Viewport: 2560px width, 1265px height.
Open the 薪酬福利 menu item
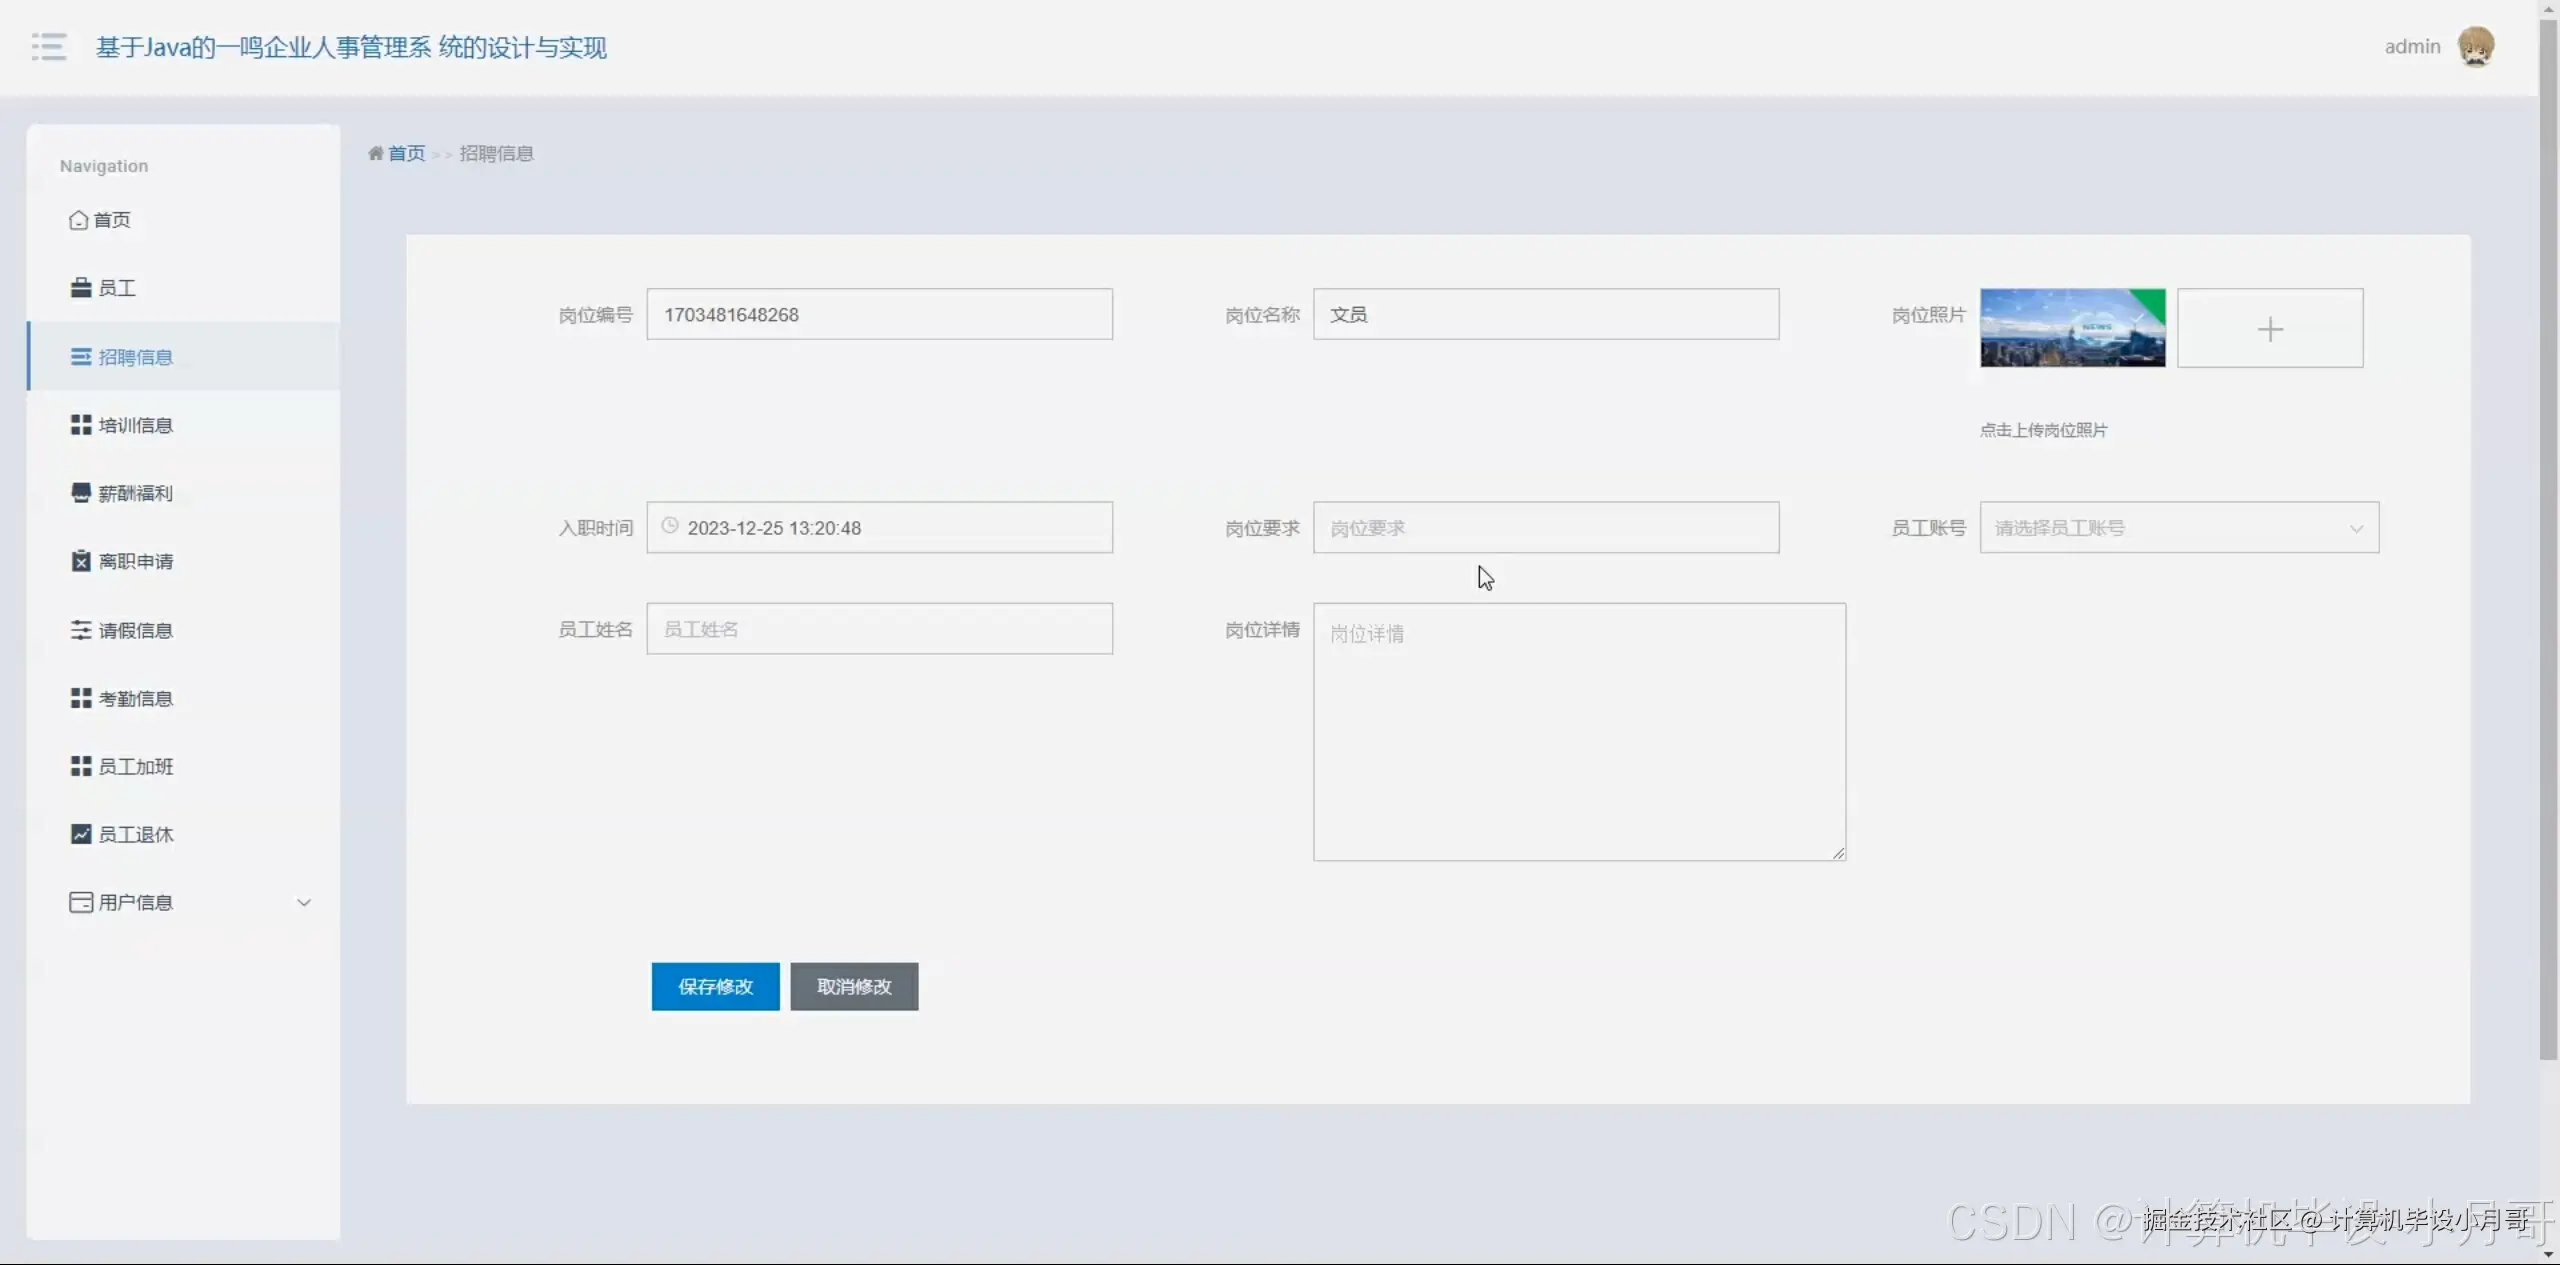[x=135, y=493]
